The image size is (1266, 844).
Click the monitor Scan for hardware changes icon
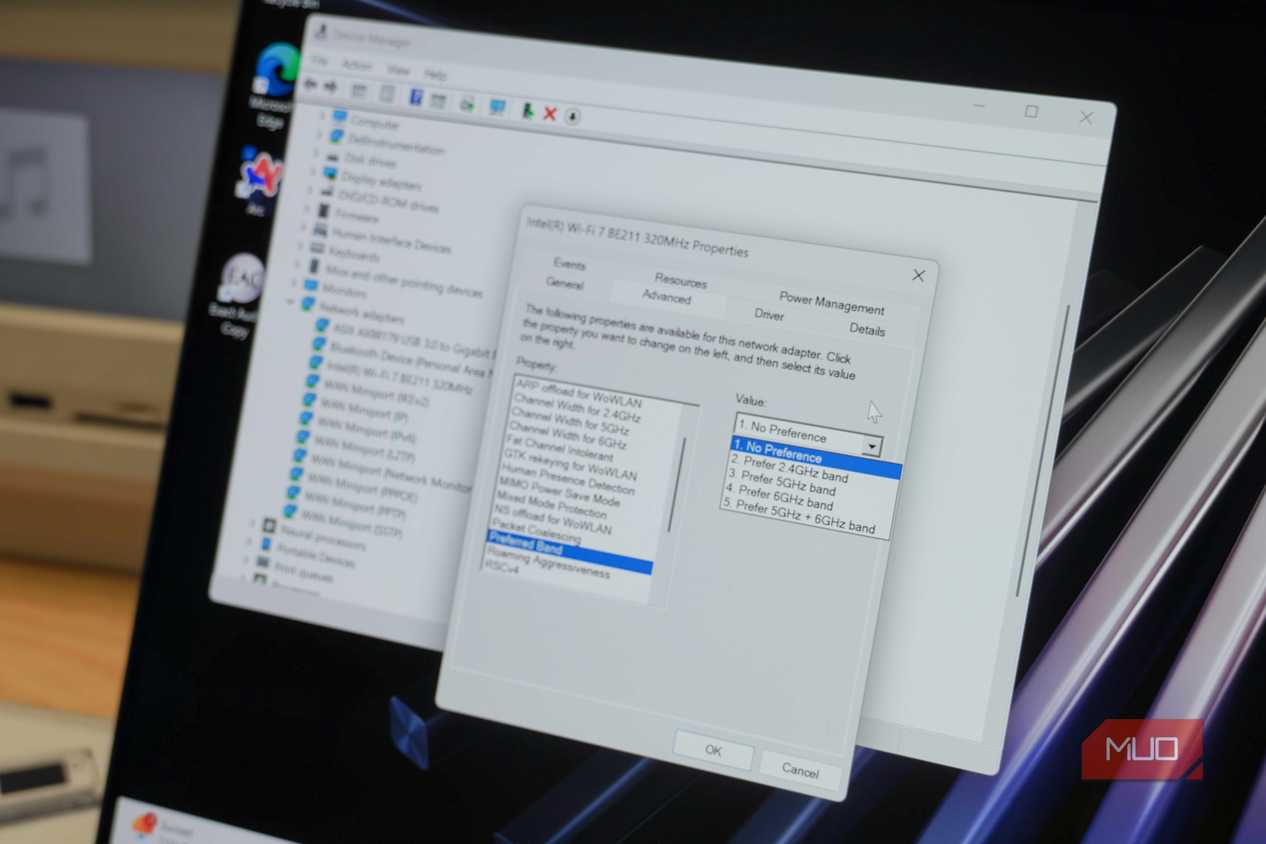pos(497,107)
